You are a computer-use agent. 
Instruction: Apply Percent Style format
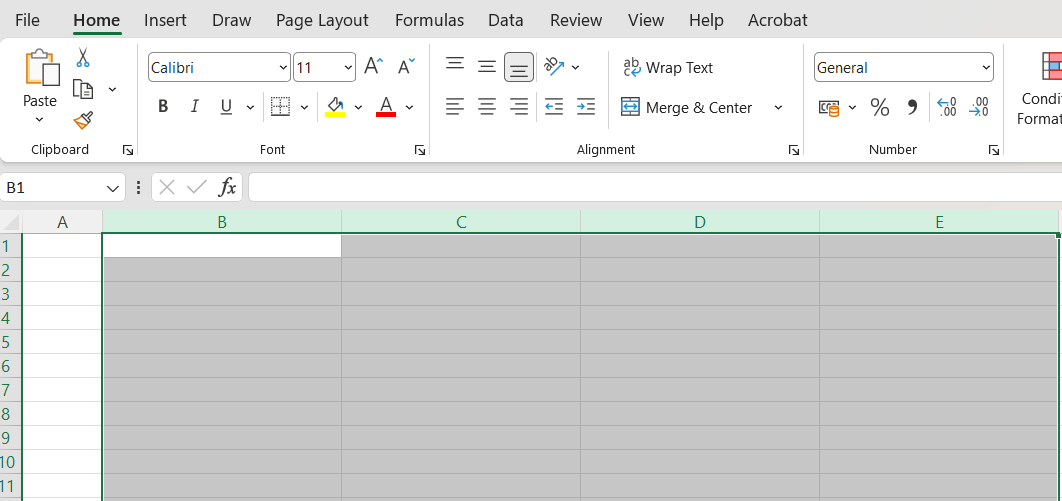pyautogui.click(x=880, y=107)
